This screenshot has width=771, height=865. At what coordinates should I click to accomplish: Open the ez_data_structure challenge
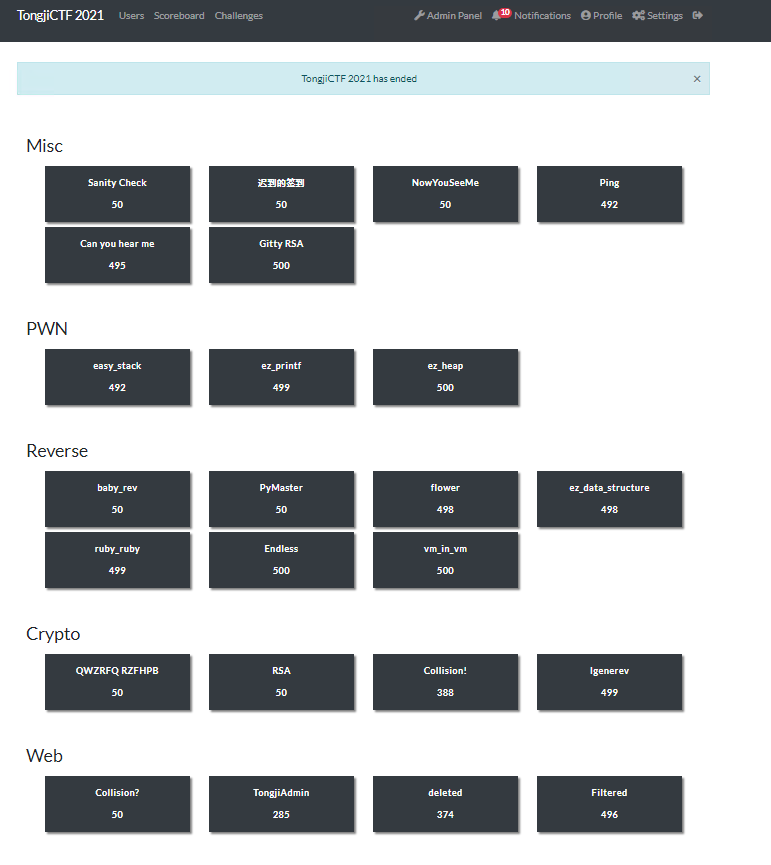click(609, 499)
